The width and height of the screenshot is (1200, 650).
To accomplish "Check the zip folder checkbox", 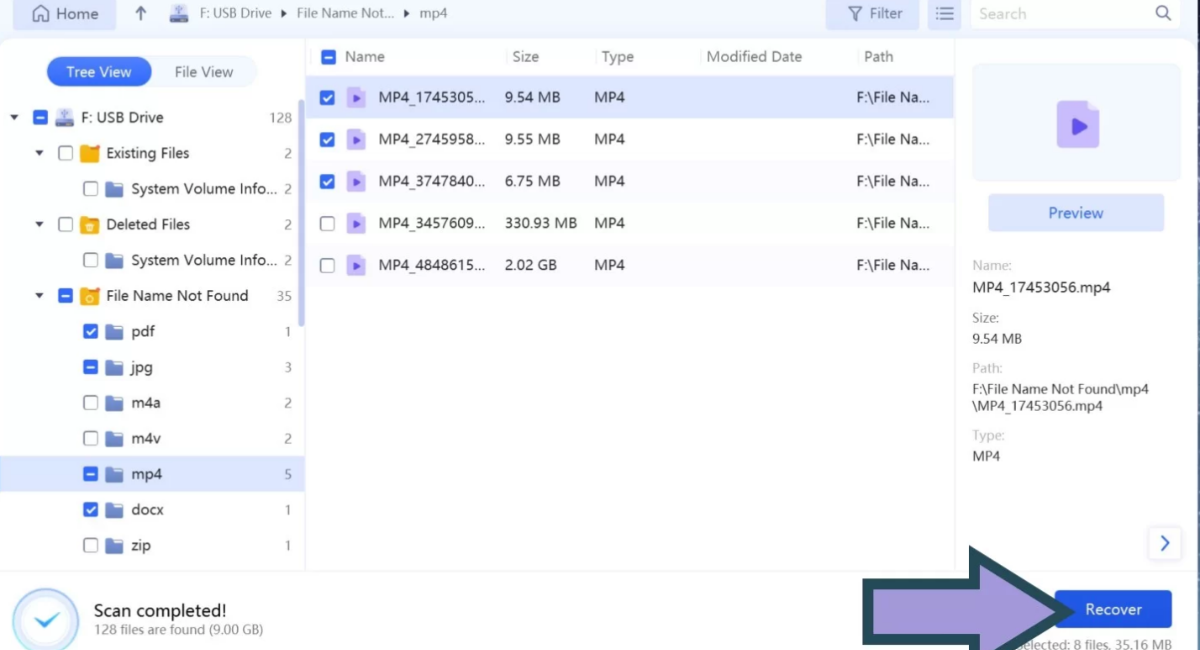I will [90, 545].
